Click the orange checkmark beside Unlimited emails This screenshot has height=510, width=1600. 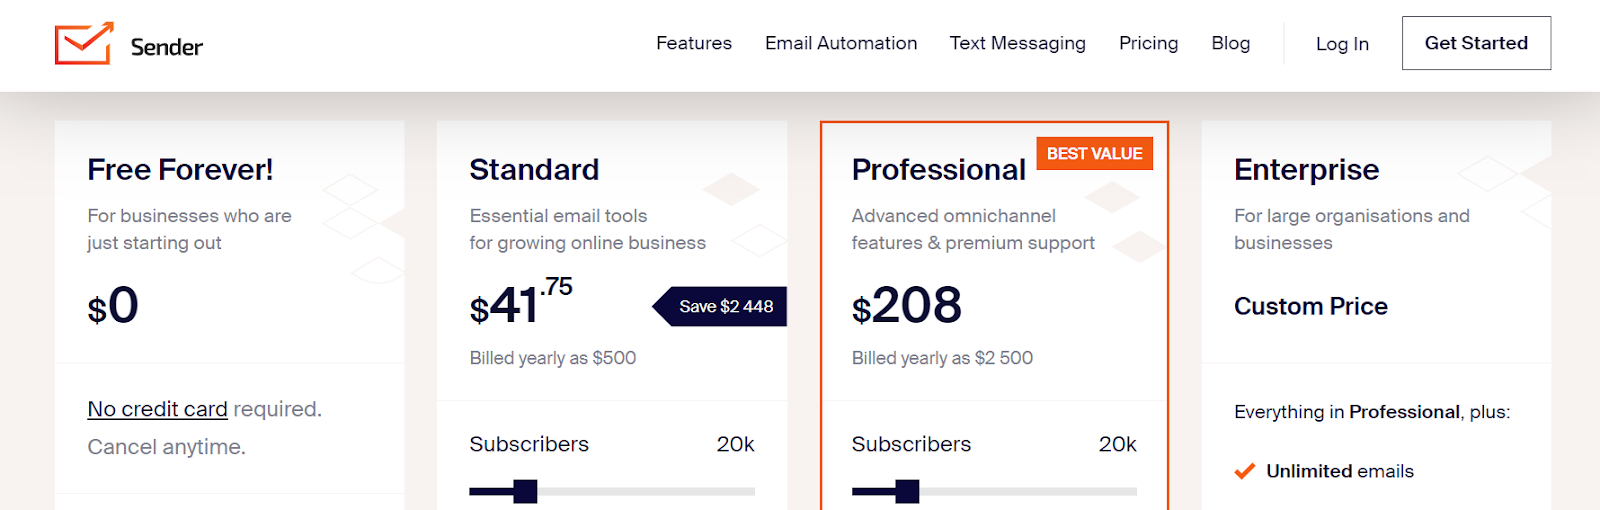click(x=1244, y=471)
